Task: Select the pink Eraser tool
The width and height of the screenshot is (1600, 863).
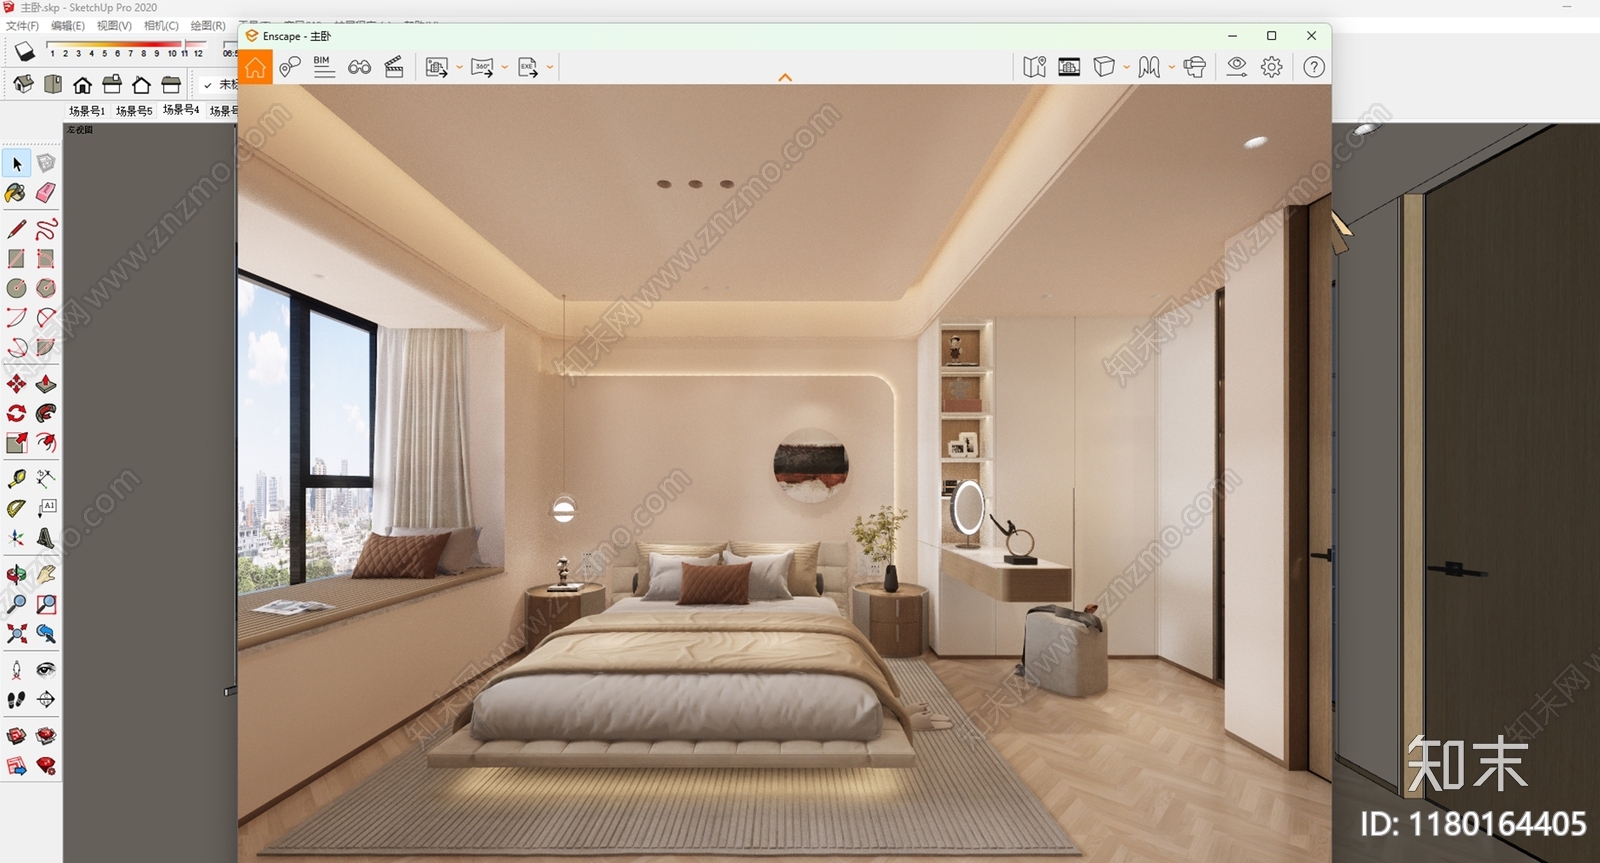Action: pos(46,193)
